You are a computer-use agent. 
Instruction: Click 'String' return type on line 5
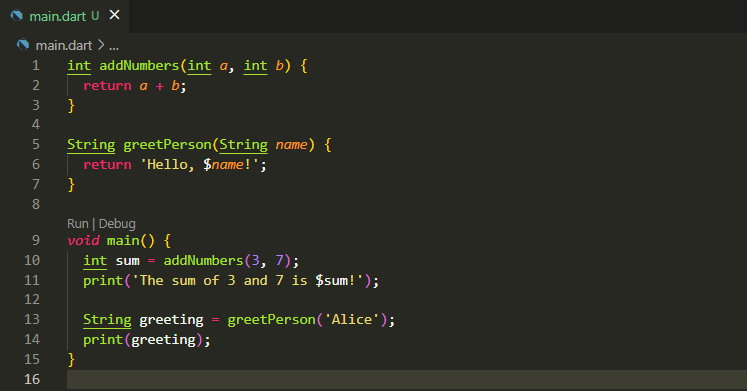click(x=91, y=144)
